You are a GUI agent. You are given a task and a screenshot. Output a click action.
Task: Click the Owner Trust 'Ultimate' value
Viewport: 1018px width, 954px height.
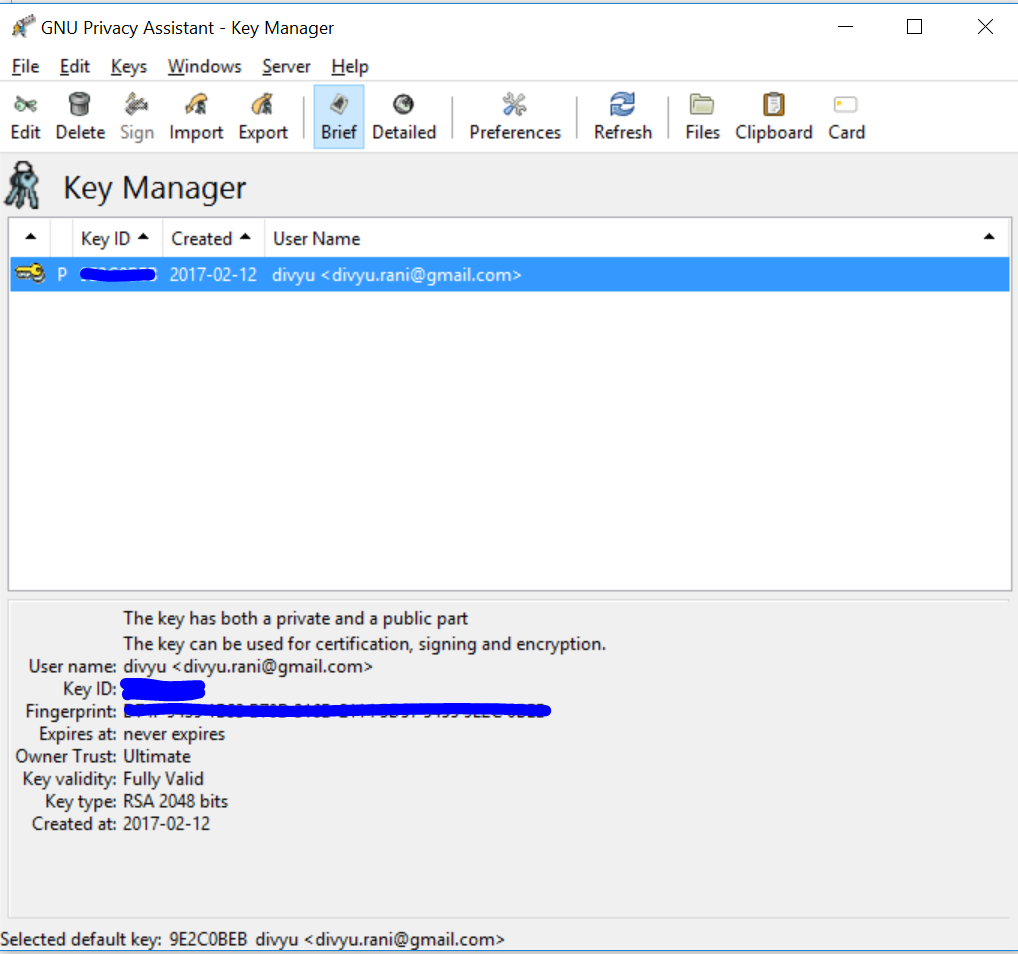157,756
